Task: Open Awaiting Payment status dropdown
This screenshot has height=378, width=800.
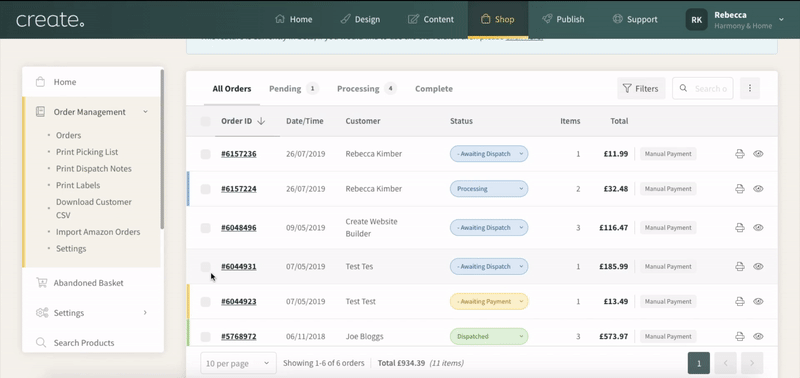Action: click(489, 301)
